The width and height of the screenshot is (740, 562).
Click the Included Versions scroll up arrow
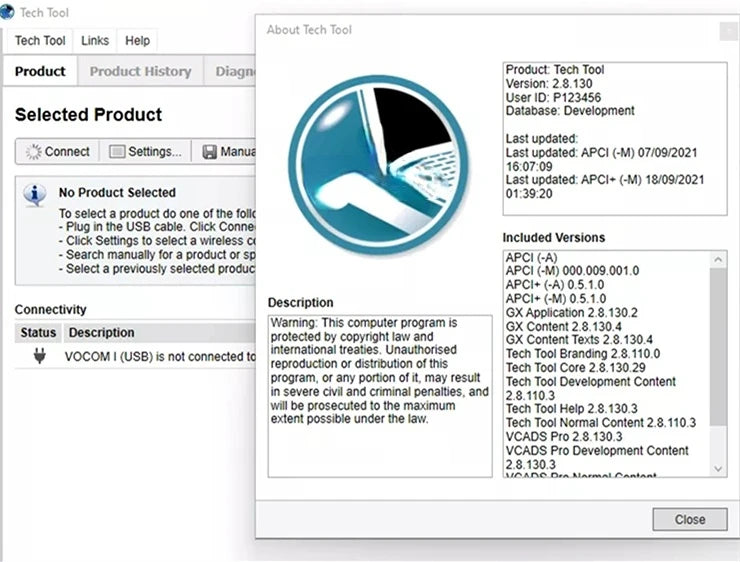point(718,259)
